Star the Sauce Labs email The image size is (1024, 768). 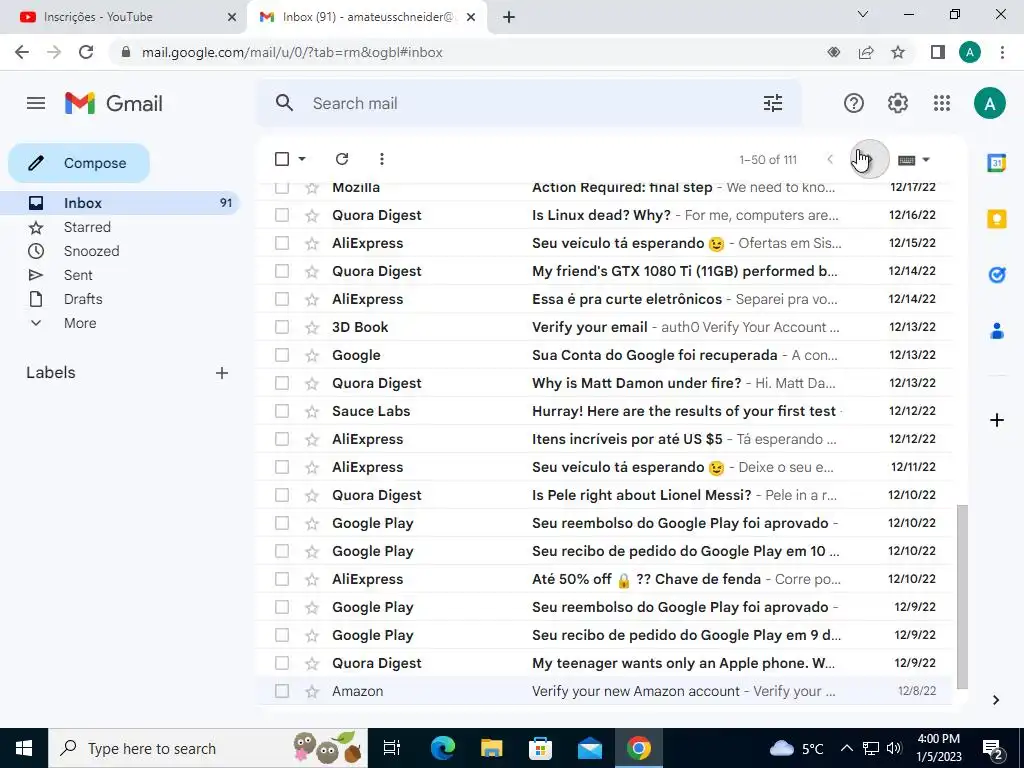pos(312,411)
